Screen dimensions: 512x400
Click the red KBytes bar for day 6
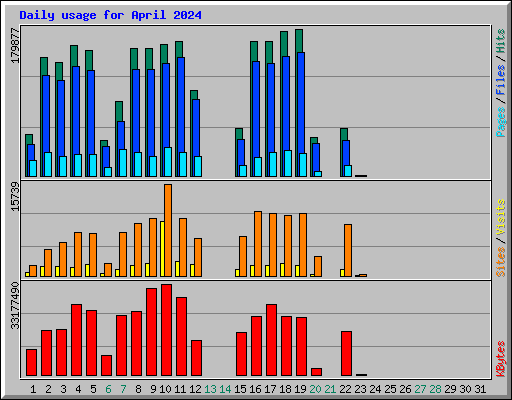coord(106,365)
